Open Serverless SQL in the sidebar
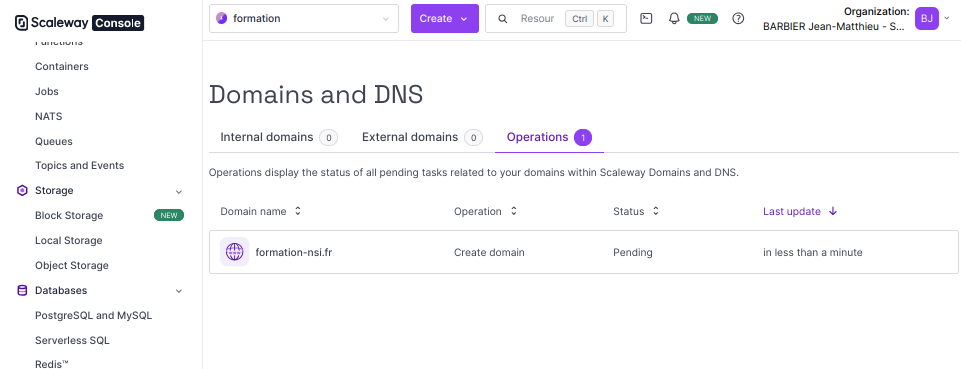Viewport: 961px width, 369px height. [72, 340]
